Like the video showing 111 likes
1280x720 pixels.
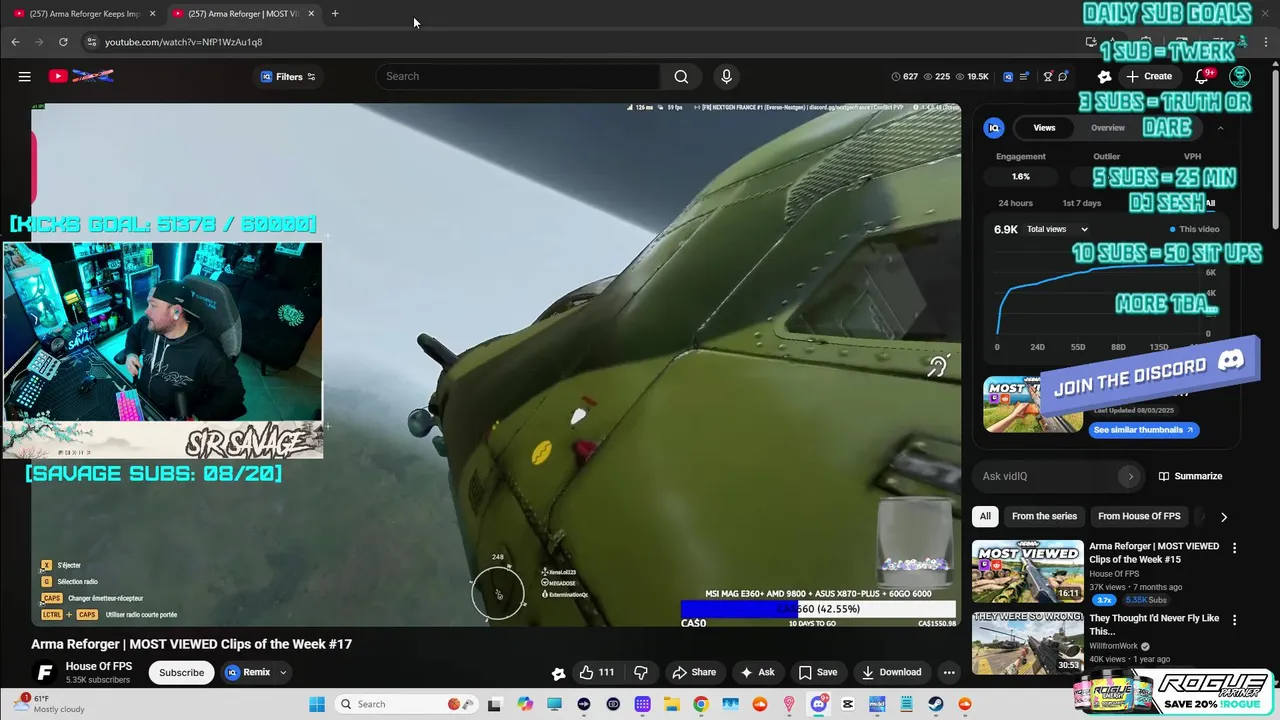pyautogui.click(x=598, y=672)
